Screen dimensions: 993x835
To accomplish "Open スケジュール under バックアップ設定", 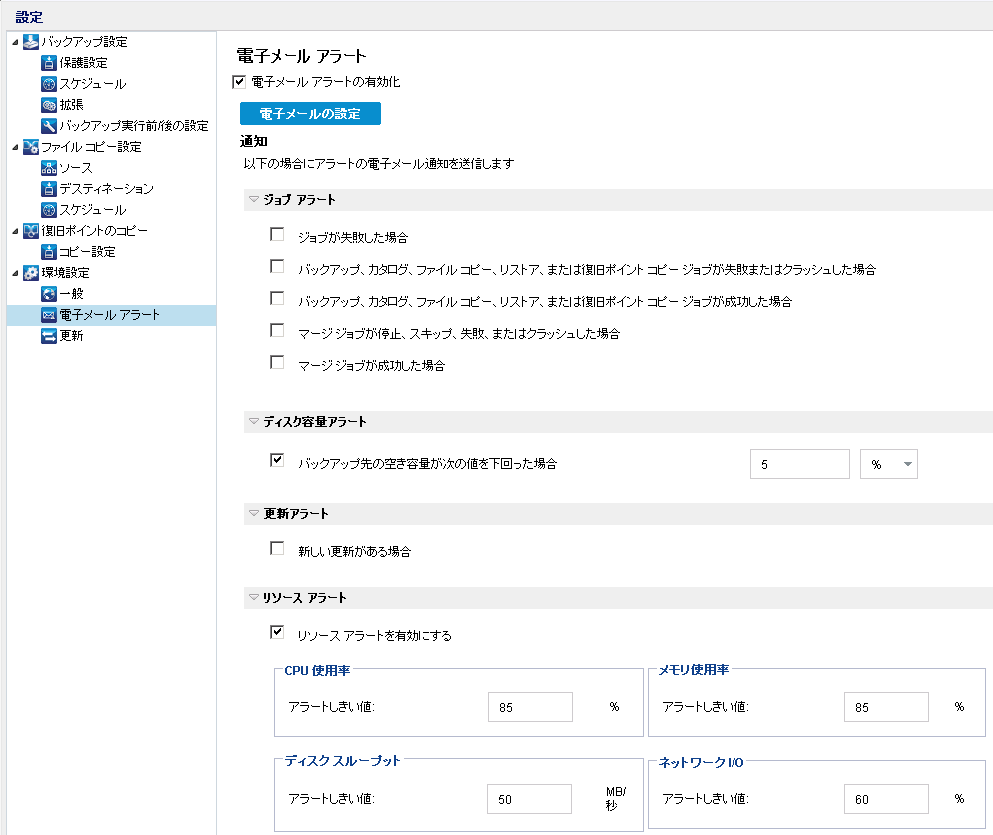I will point(92,84).
